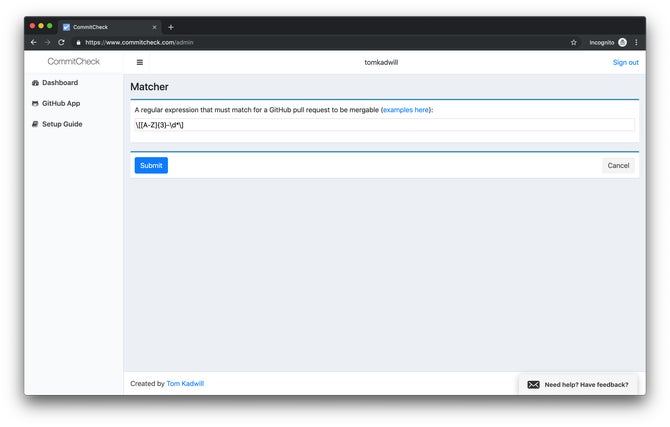Go back with browser back arrow
Viewport: 670px width, 427px height.
[34, 42]
